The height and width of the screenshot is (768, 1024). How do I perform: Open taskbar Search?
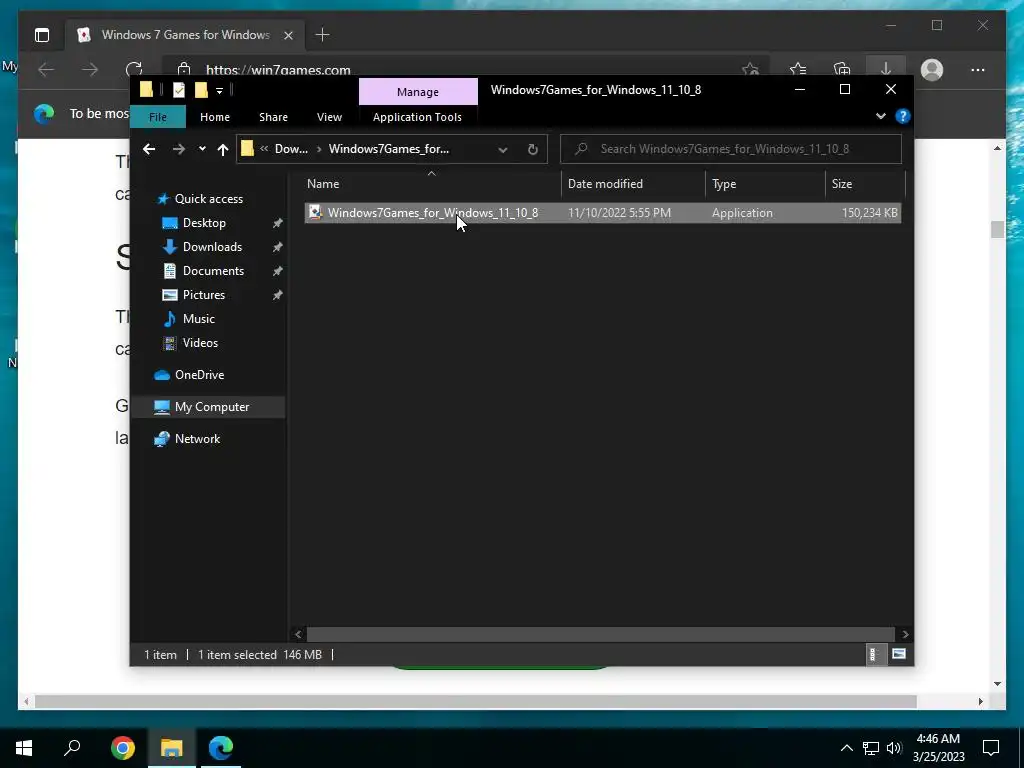coord(72,747)
